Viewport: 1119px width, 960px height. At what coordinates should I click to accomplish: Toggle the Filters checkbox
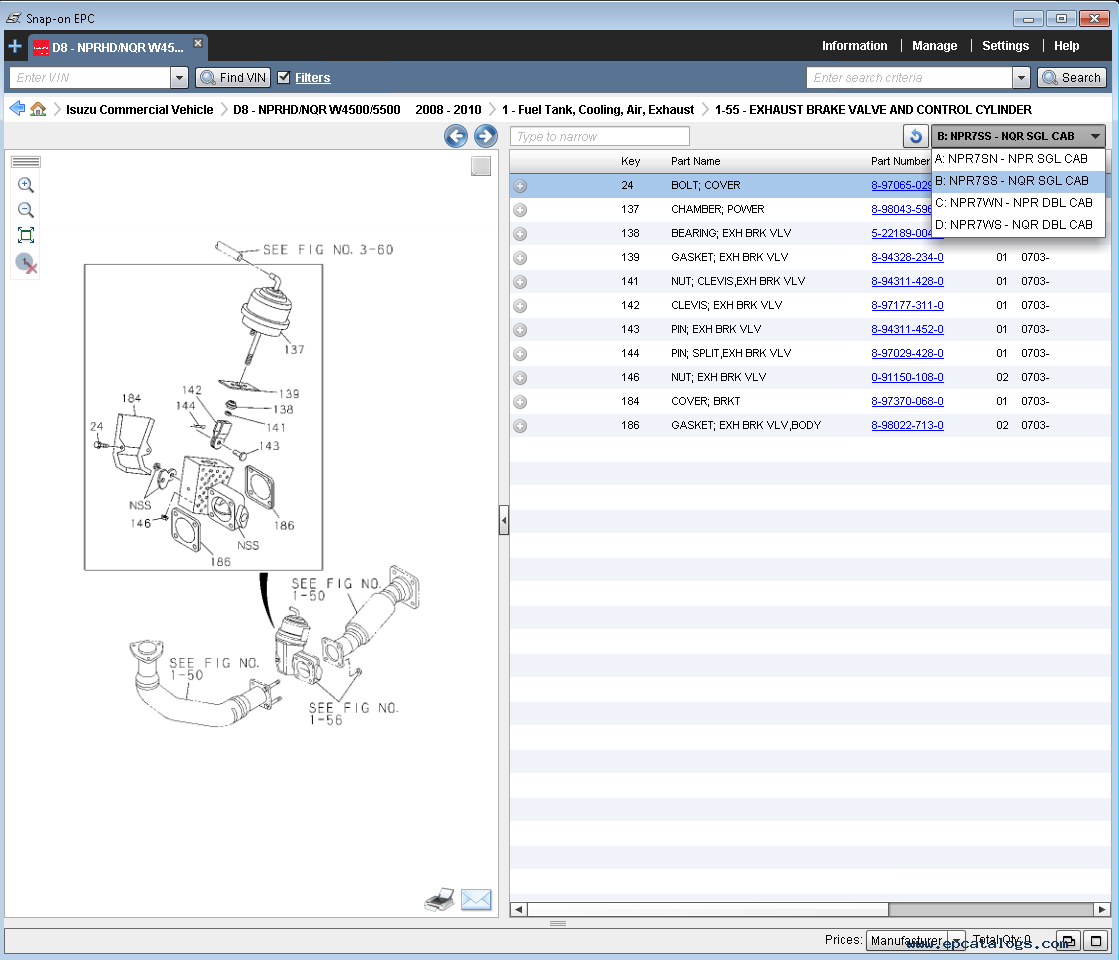pos(283,77)
